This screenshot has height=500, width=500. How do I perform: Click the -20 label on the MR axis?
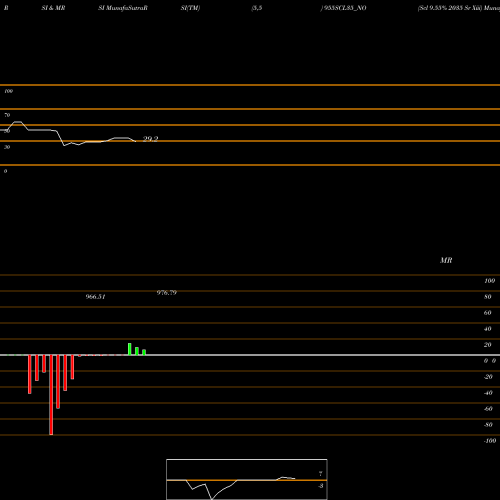[x=488, y=377]
